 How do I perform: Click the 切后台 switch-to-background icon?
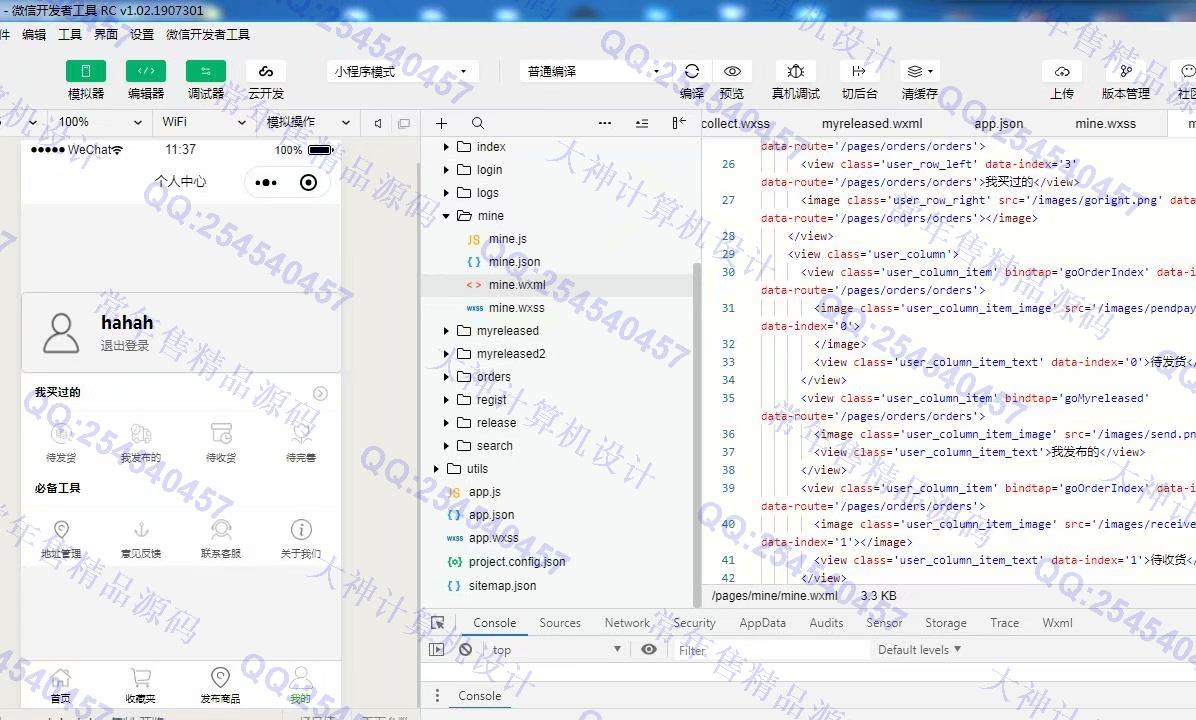859,71
